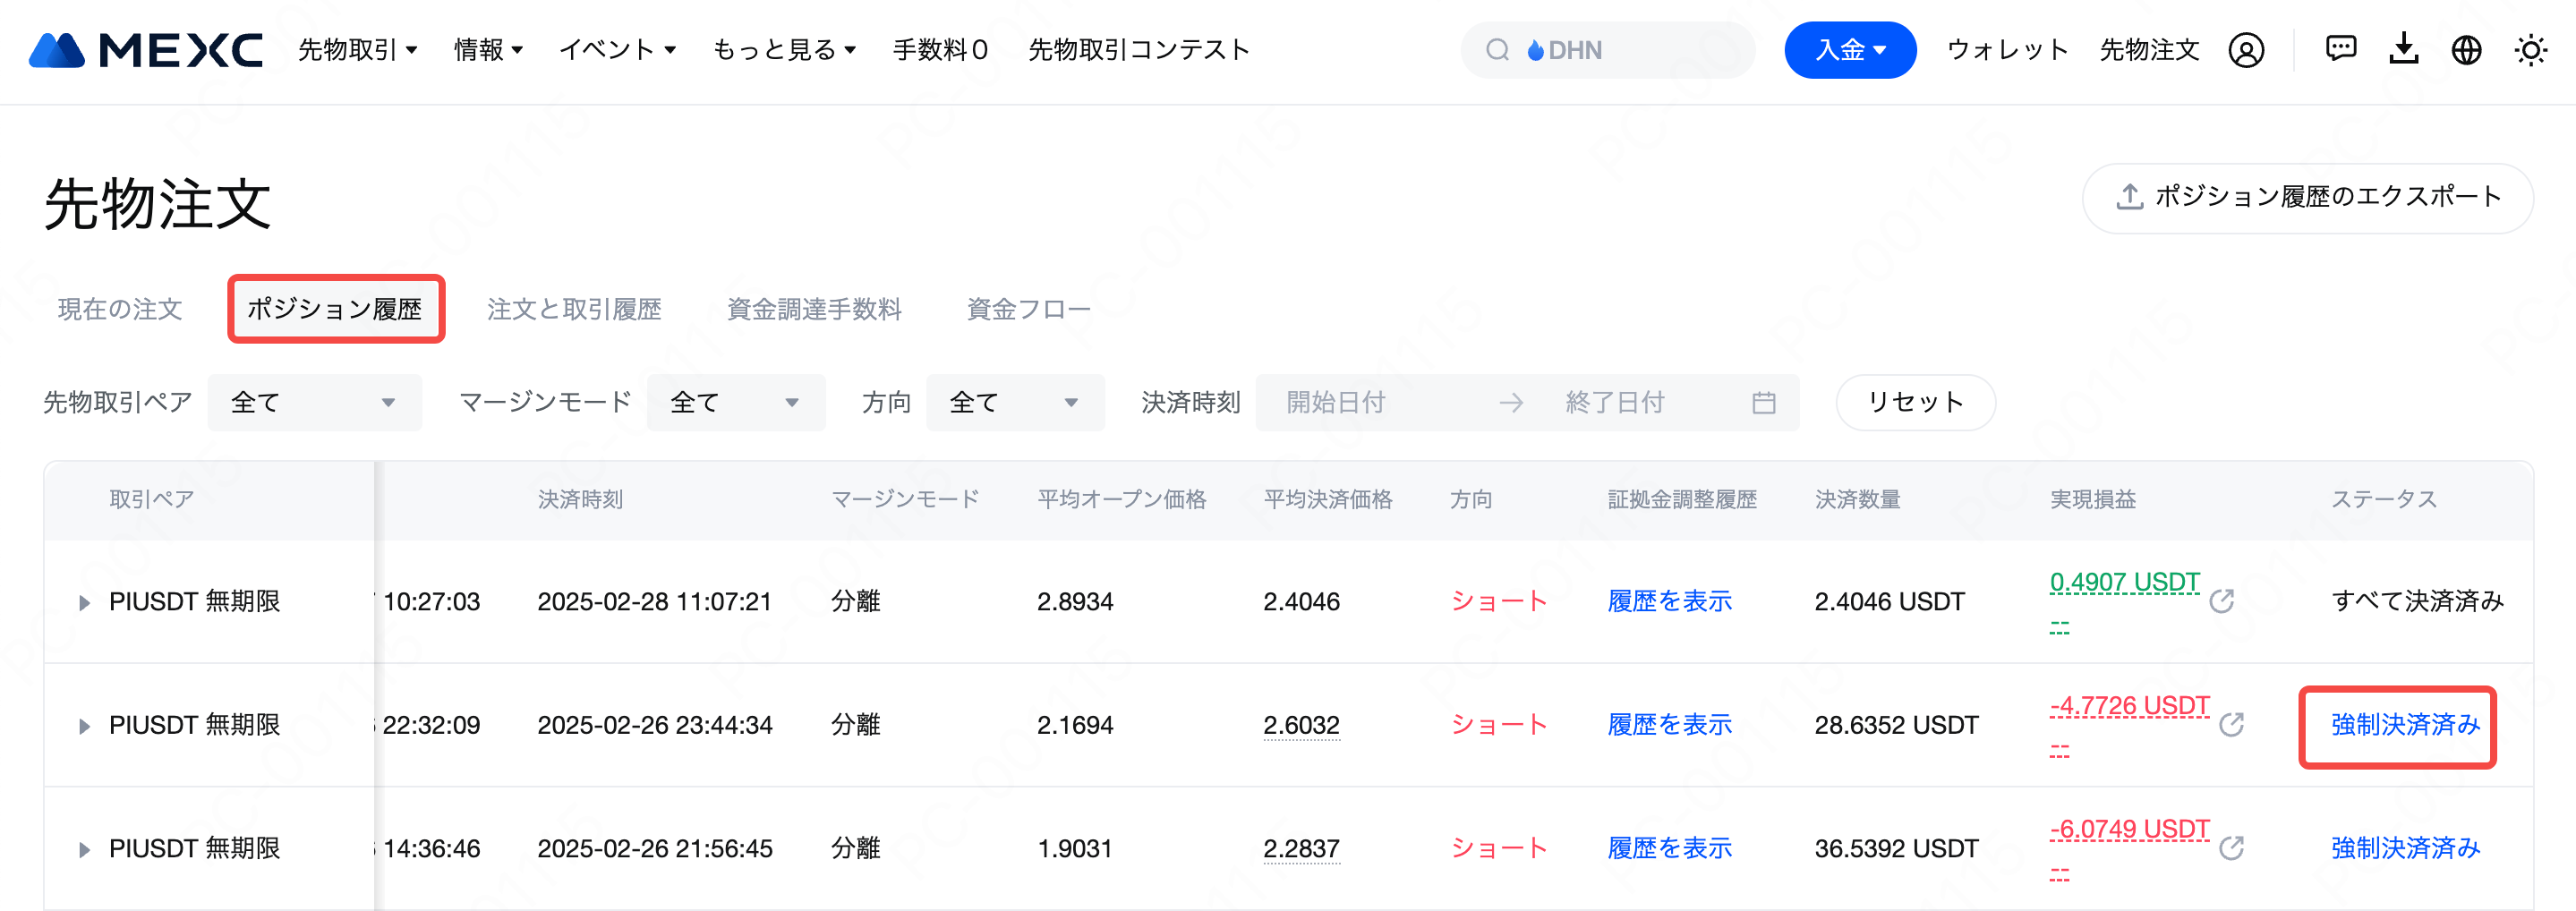Click ポジション履歴のエクスポート button
Viewport: 2576px width, 911px height.
(2307, 198)
